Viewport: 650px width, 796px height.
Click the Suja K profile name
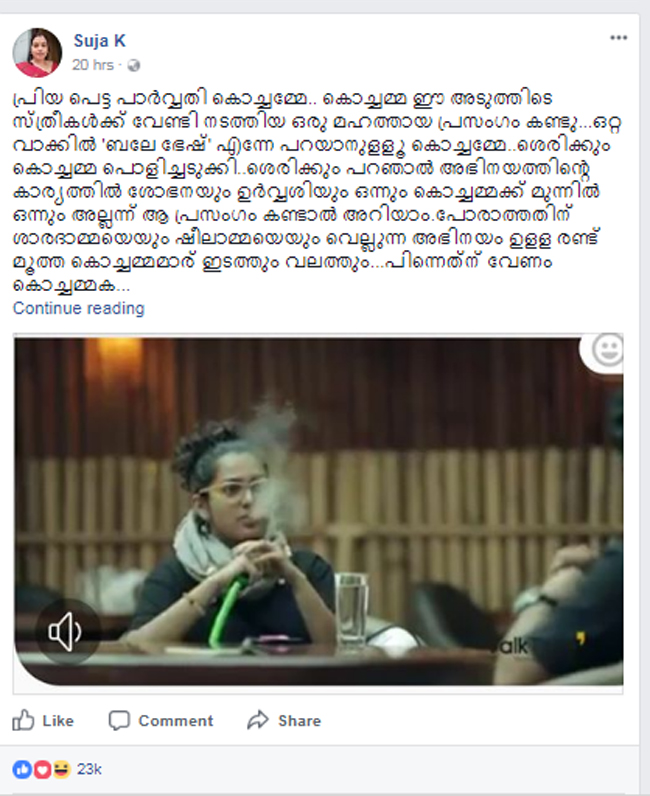[100, 41]
